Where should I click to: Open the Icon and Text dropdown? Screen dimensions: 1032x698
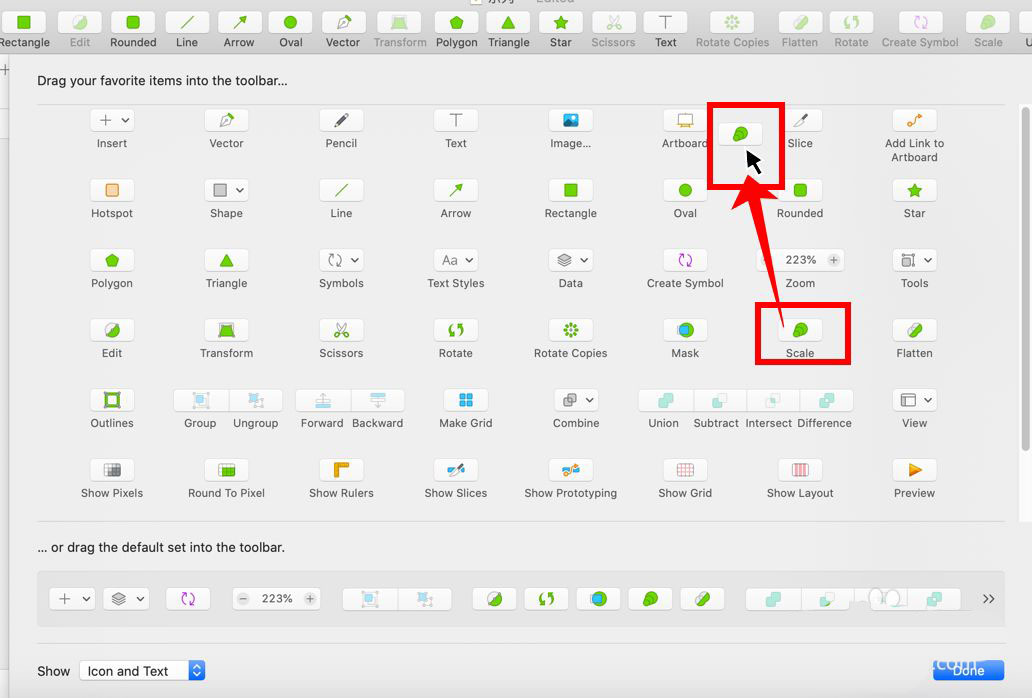click(x=142, y=670)
